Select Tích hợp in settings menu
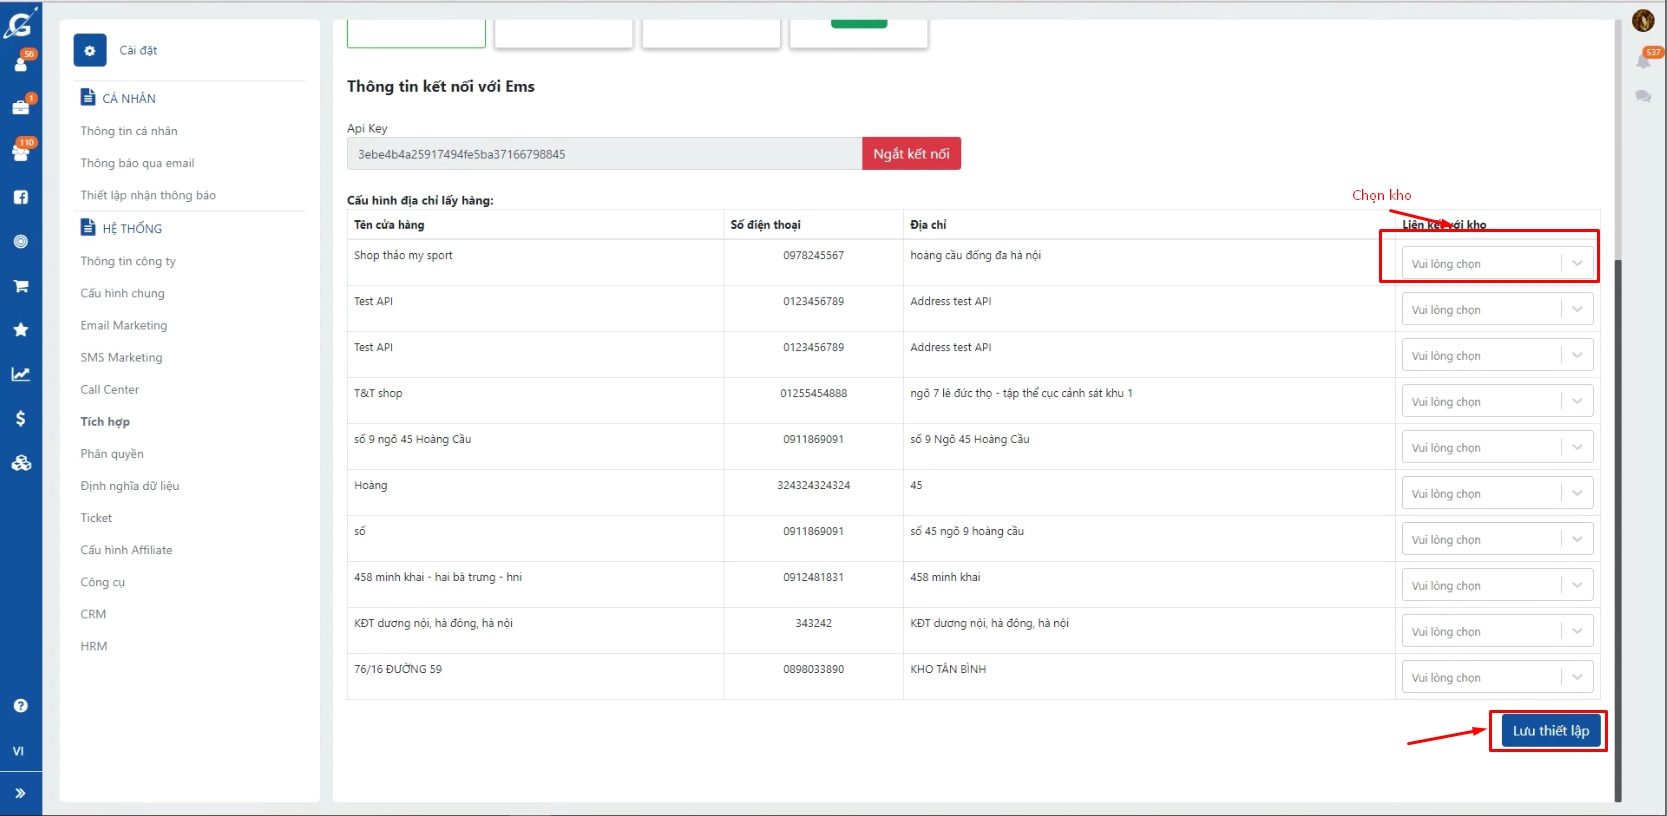The width and height of the screenshot is (1667, 816). (x=105, y=422)
